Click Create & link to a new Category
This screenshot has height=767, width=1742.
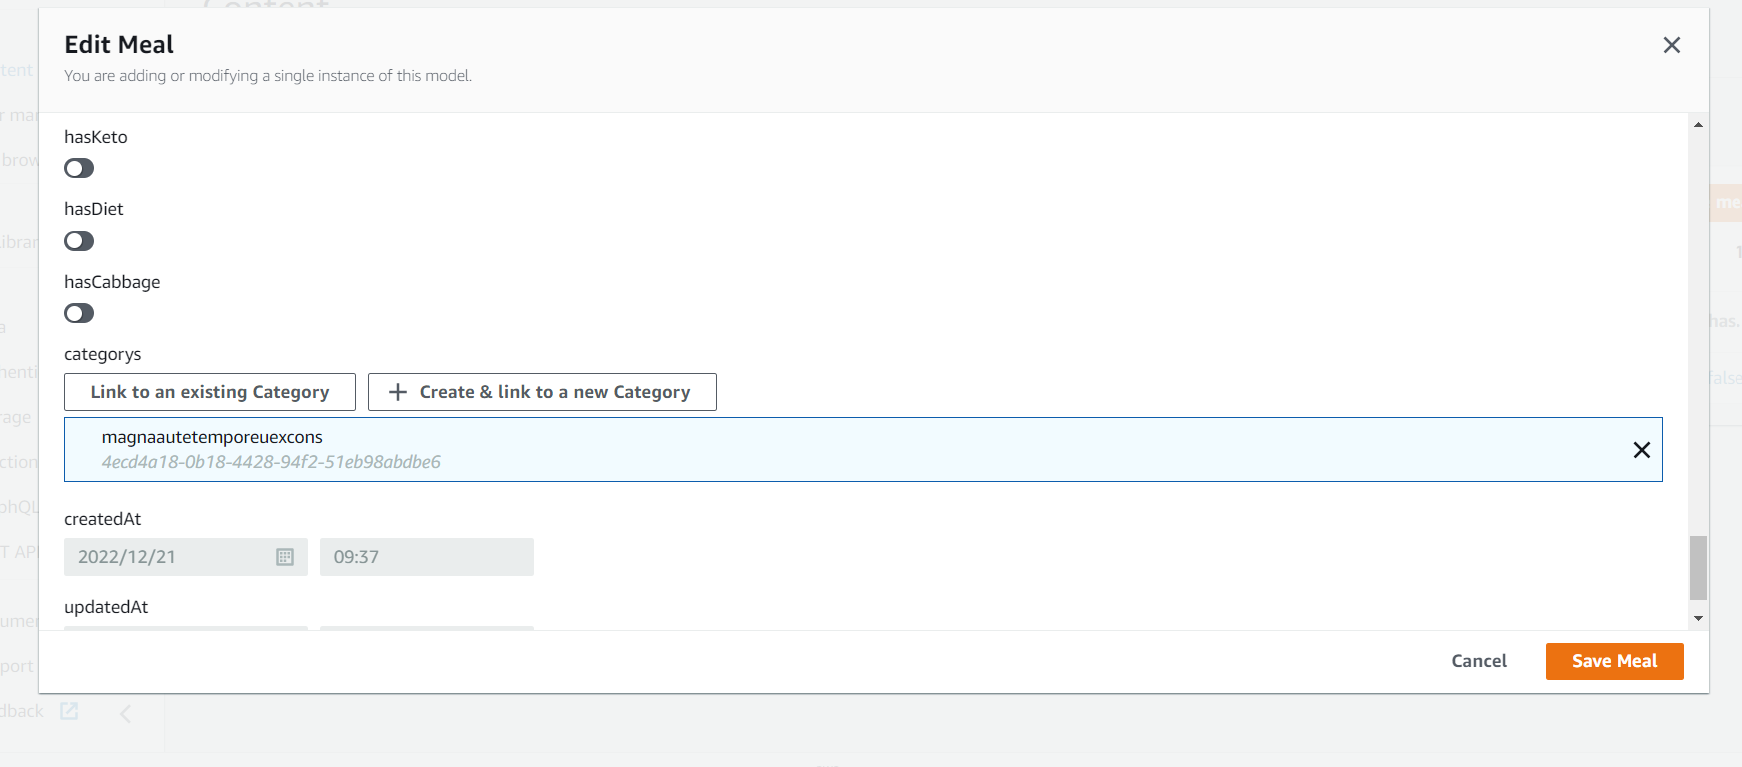[541, 391]
